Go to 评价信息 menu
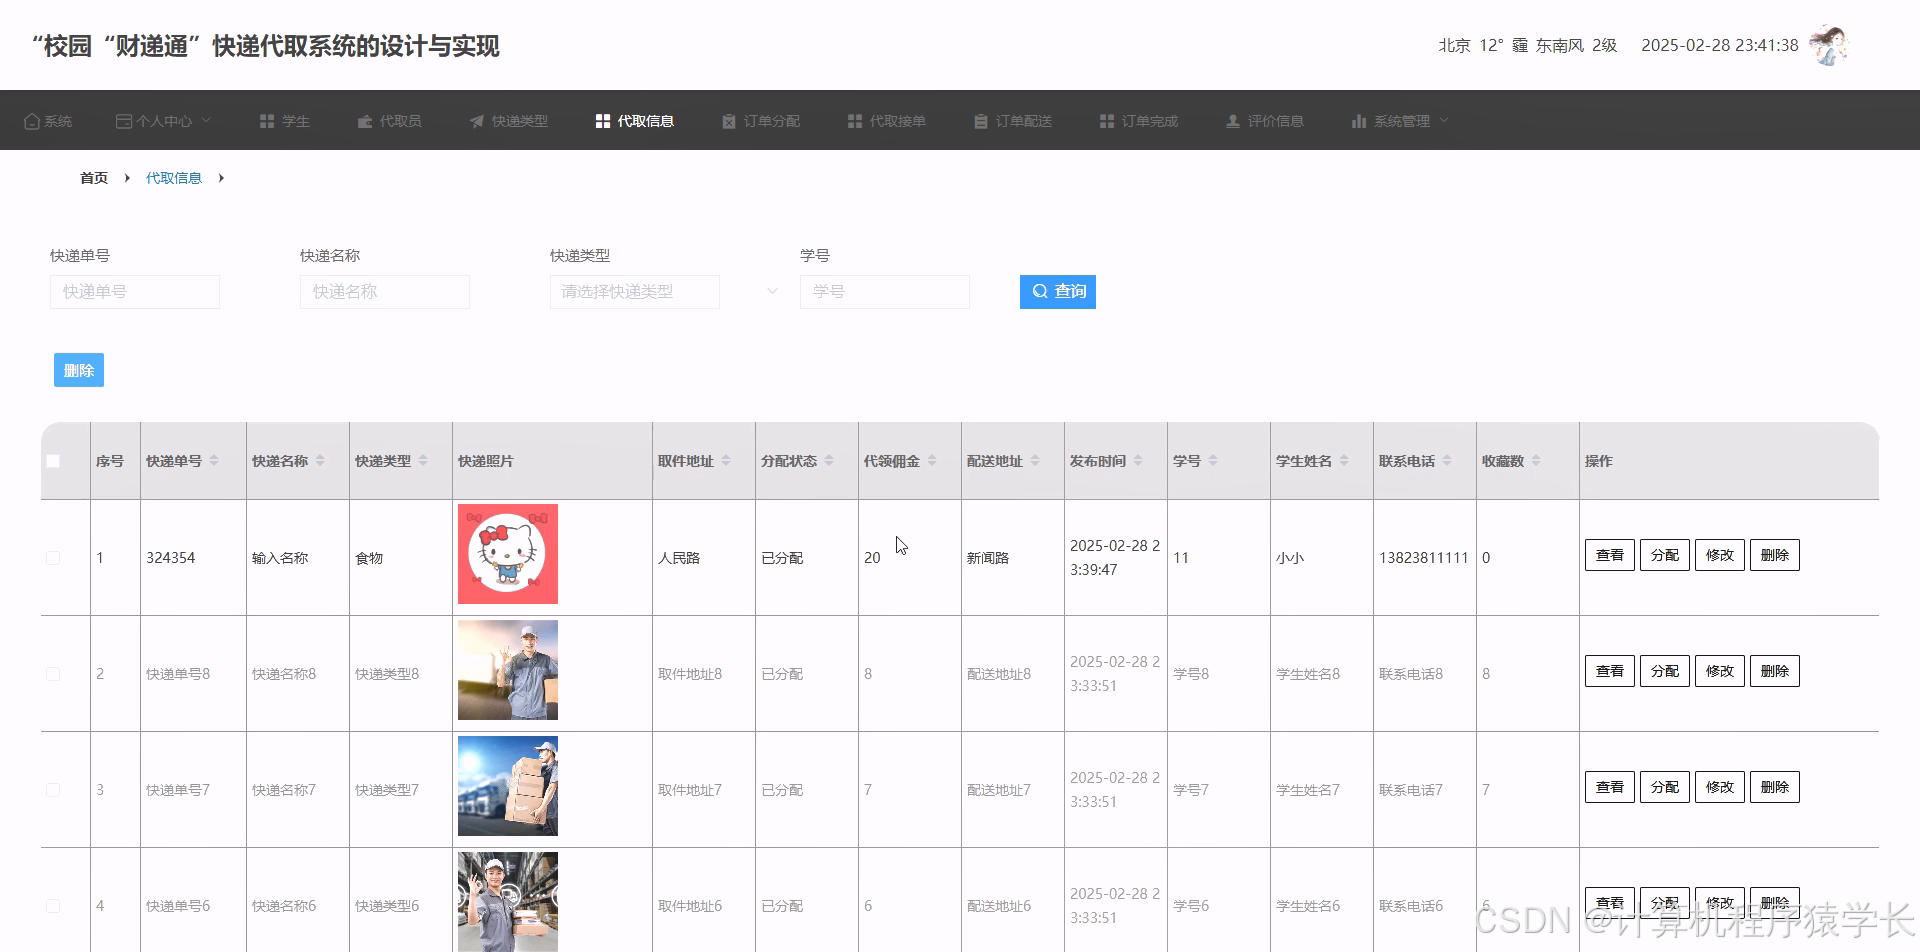The height and width of the screenshot is (952, 1920). (x=1265, y=121)
